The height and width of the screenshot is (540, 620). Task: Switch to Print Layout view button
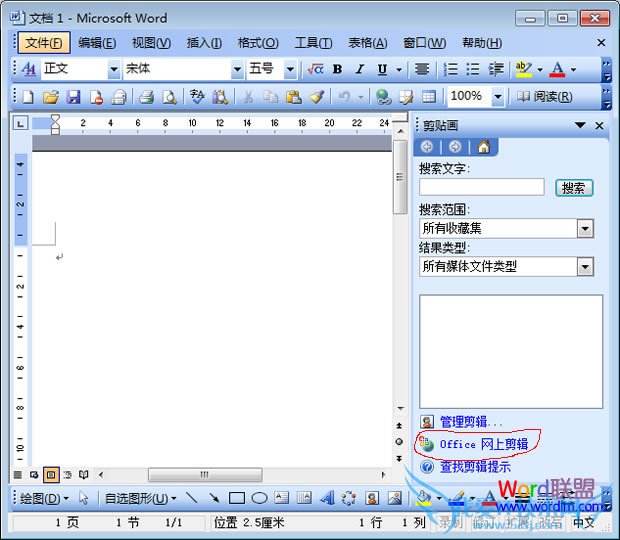pos(51,474)
